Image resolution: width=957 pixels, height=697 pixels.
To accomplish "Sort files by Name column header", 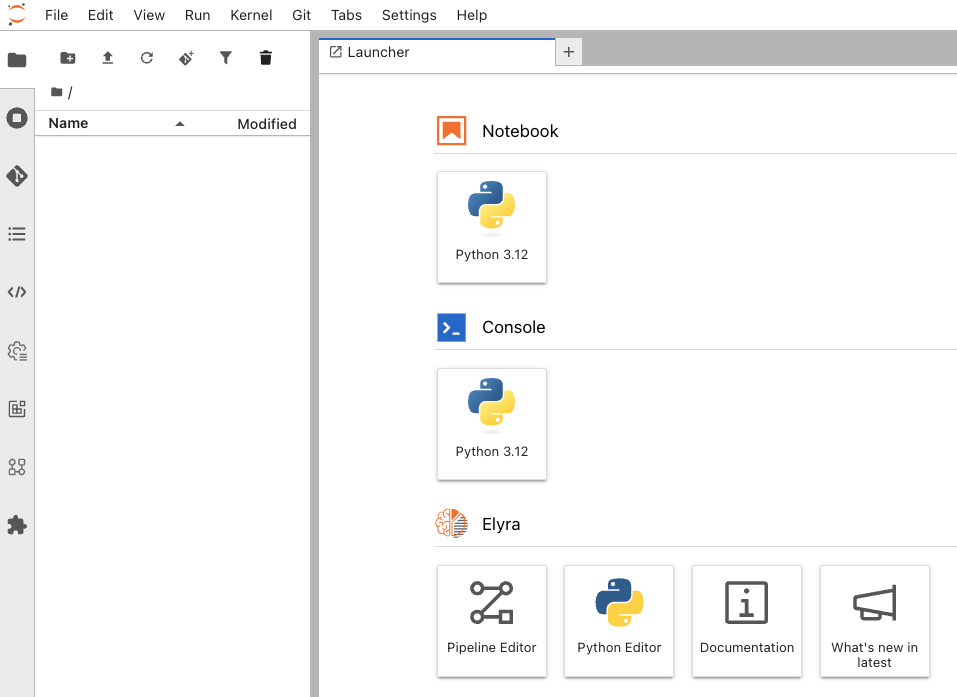I will tap(69, 123).
